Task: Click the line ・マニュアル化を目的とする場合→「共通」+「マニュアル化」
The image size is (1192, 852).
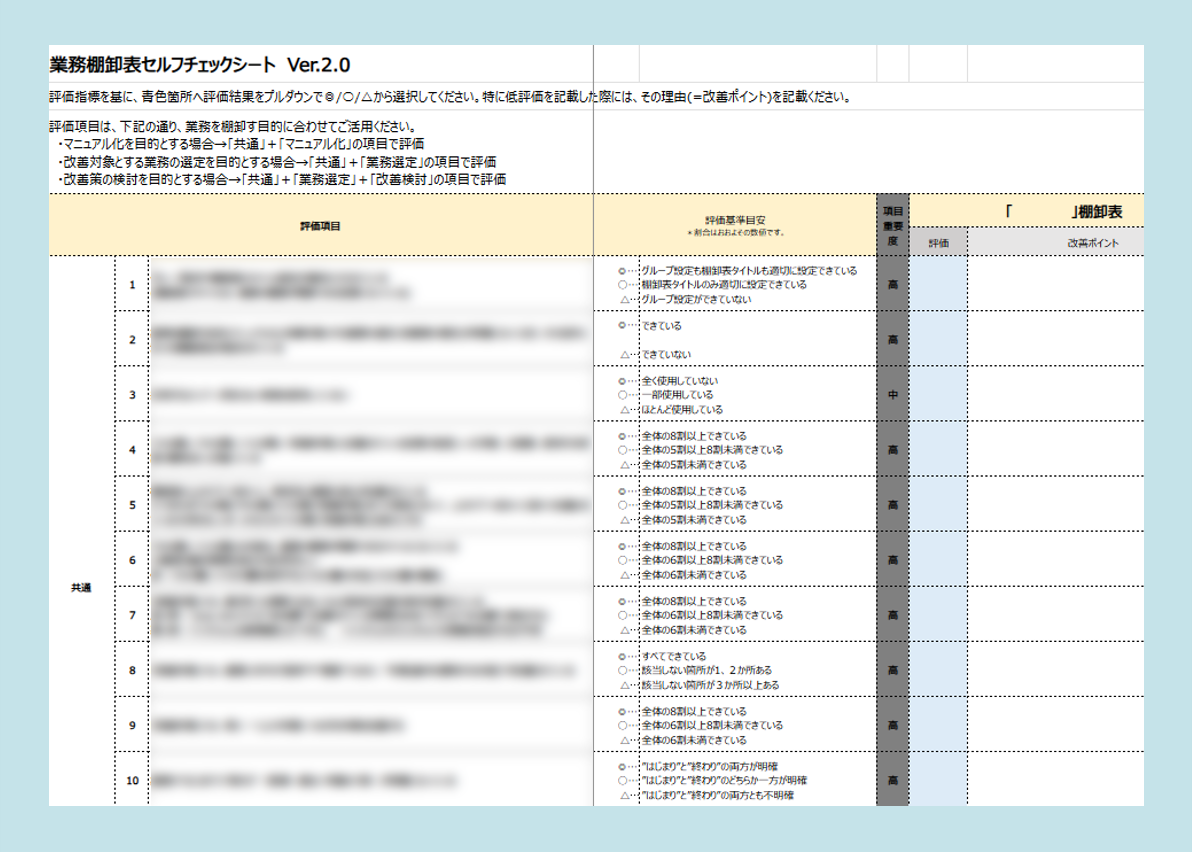Action: 241,144
